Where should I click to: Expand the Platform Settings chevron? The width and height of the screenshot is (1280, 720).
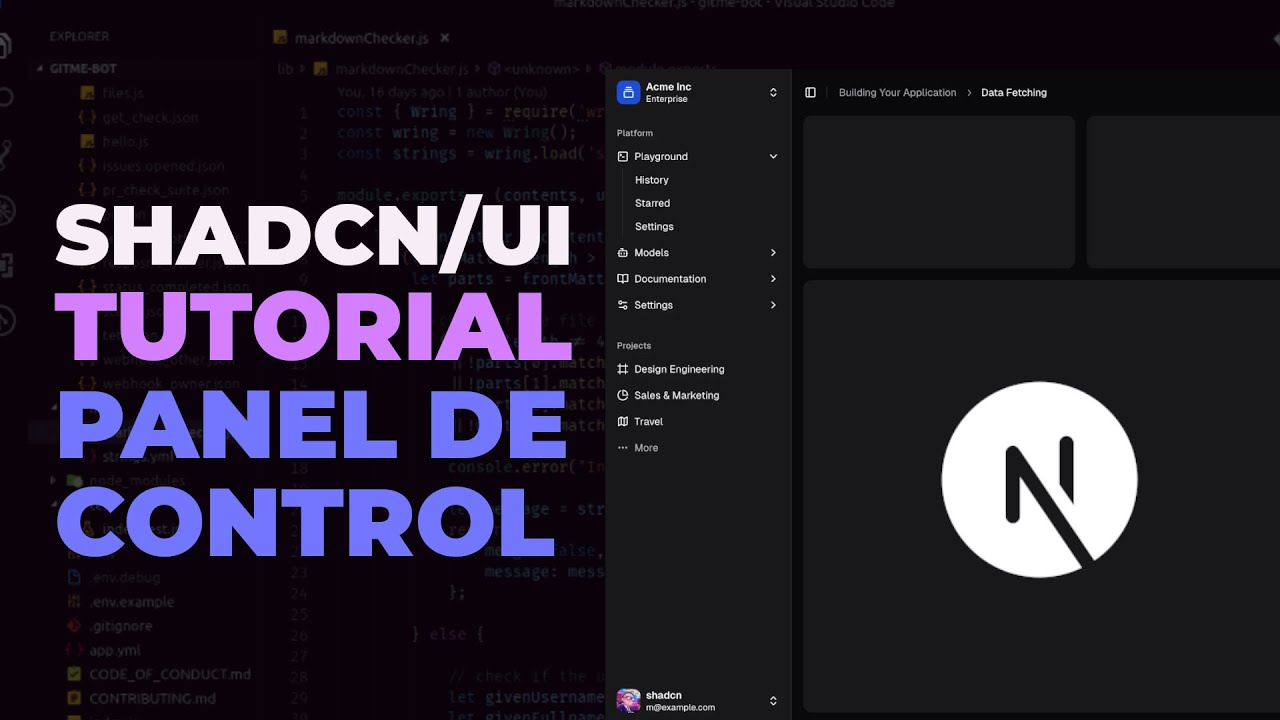coord(773,305)
